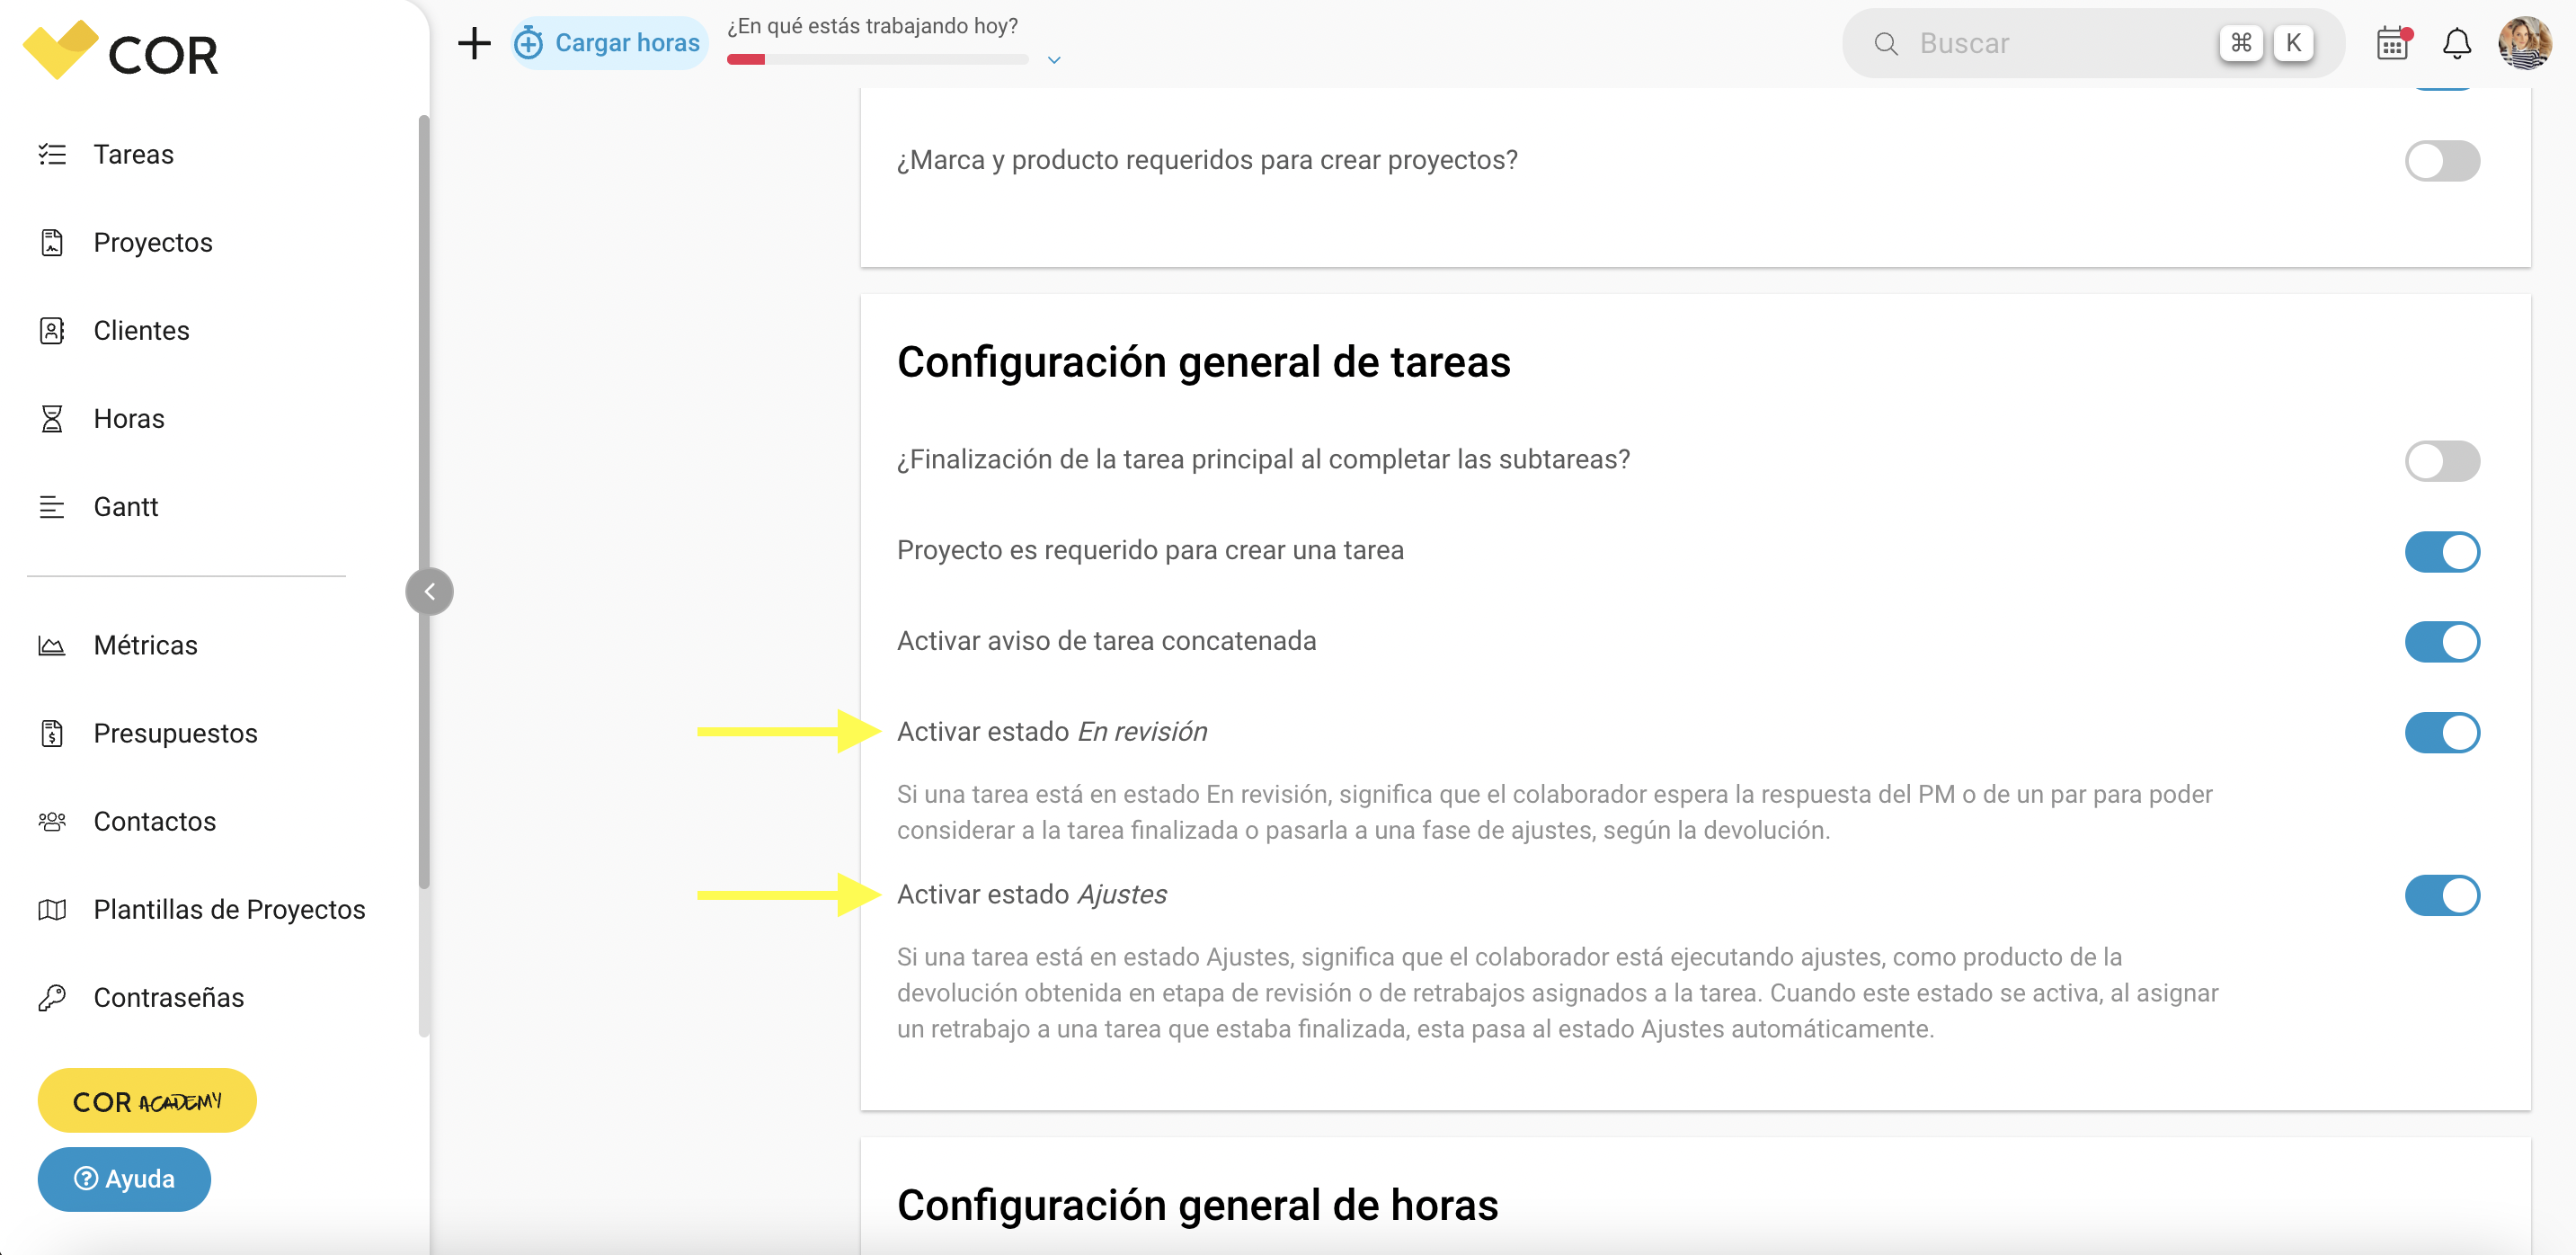
Task: Click the 'Activar estado Ajustes' label
Action: [1032, 894]
